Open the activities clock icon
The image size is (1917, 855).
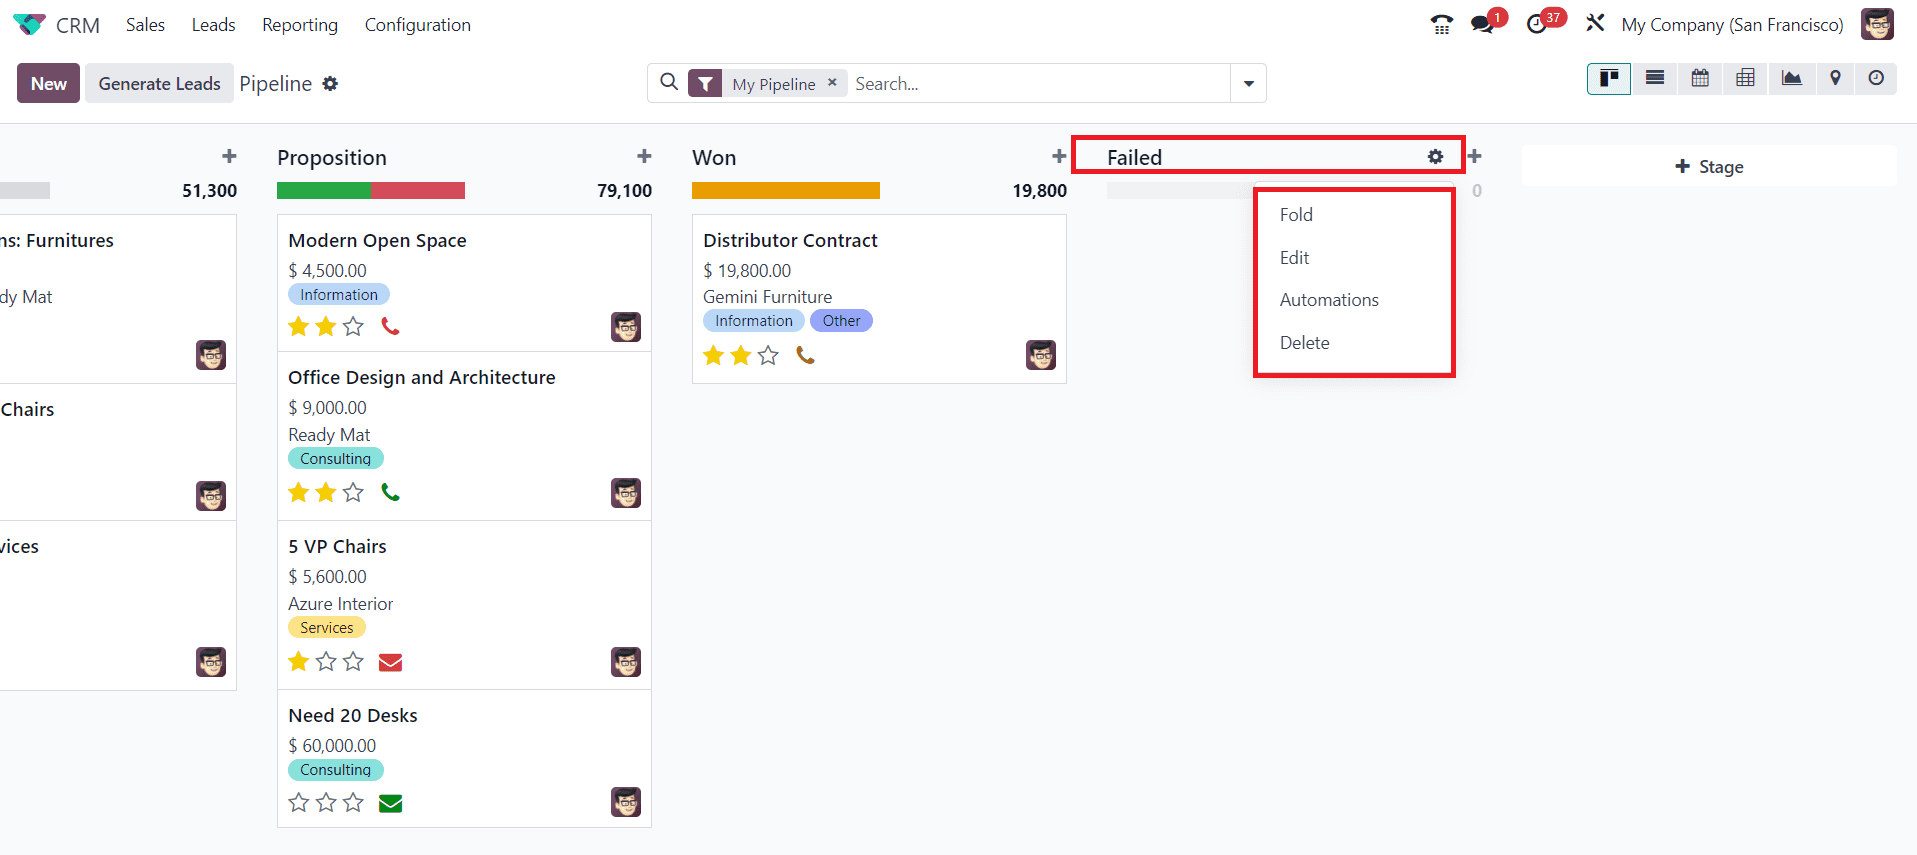coord(1537,24)
